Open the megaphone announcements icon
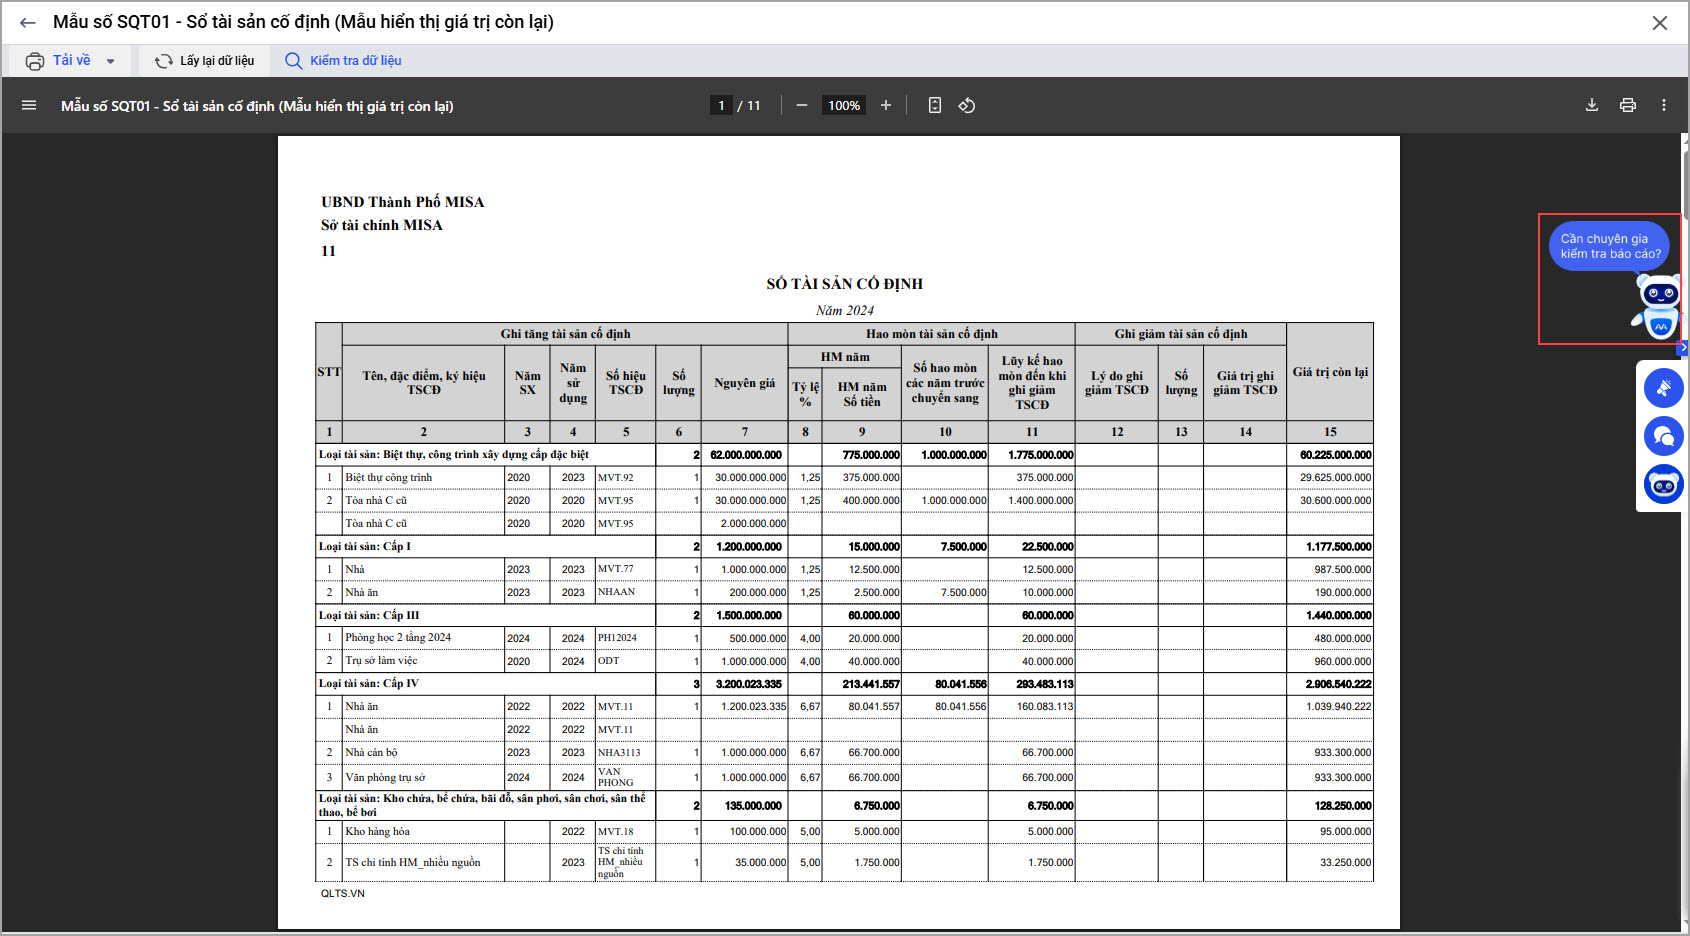 tap(1663, 388)
